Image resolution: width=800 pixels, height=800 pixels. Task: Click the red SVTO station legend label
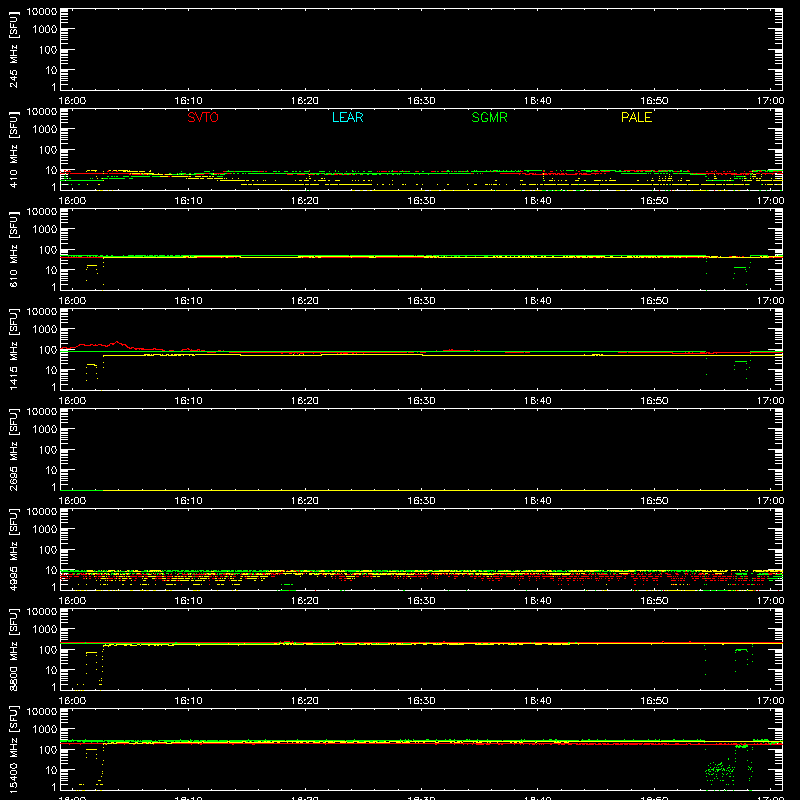[203, 117]
